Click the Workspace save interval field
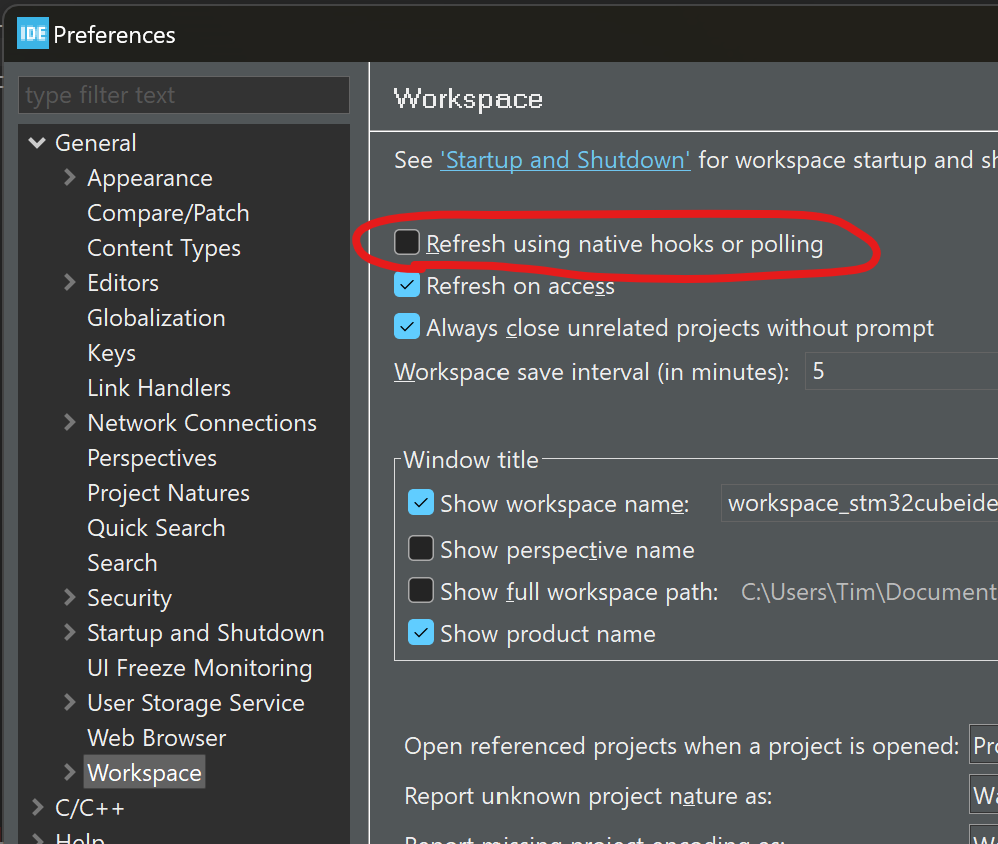Viewport: 998px width, 844px height. 900,372
